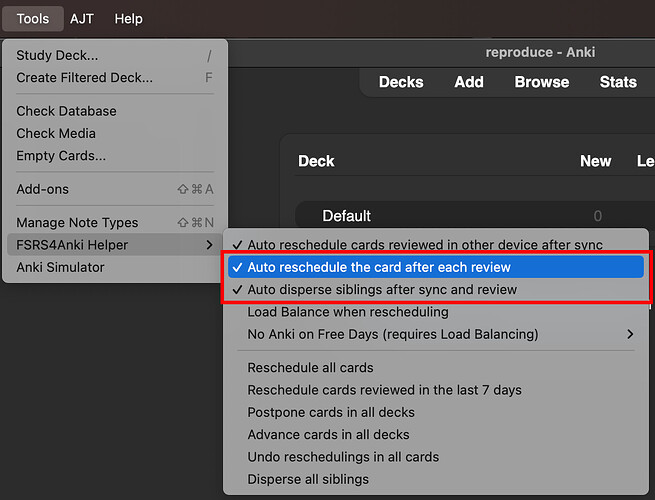Open the Help menu
Image resolution: width=655 pixels, height=500 pixels.
click(129, 19)
